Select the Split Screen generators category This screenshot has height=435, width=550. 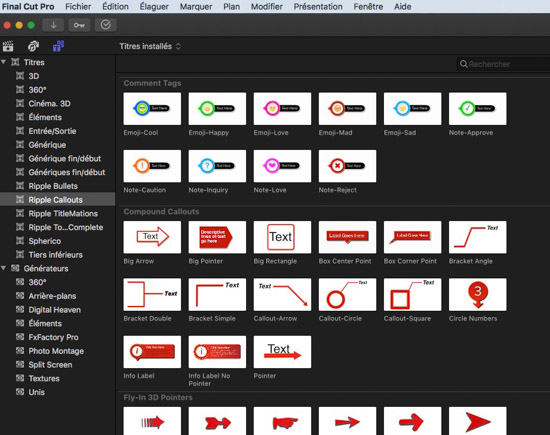tap(58, 365)
